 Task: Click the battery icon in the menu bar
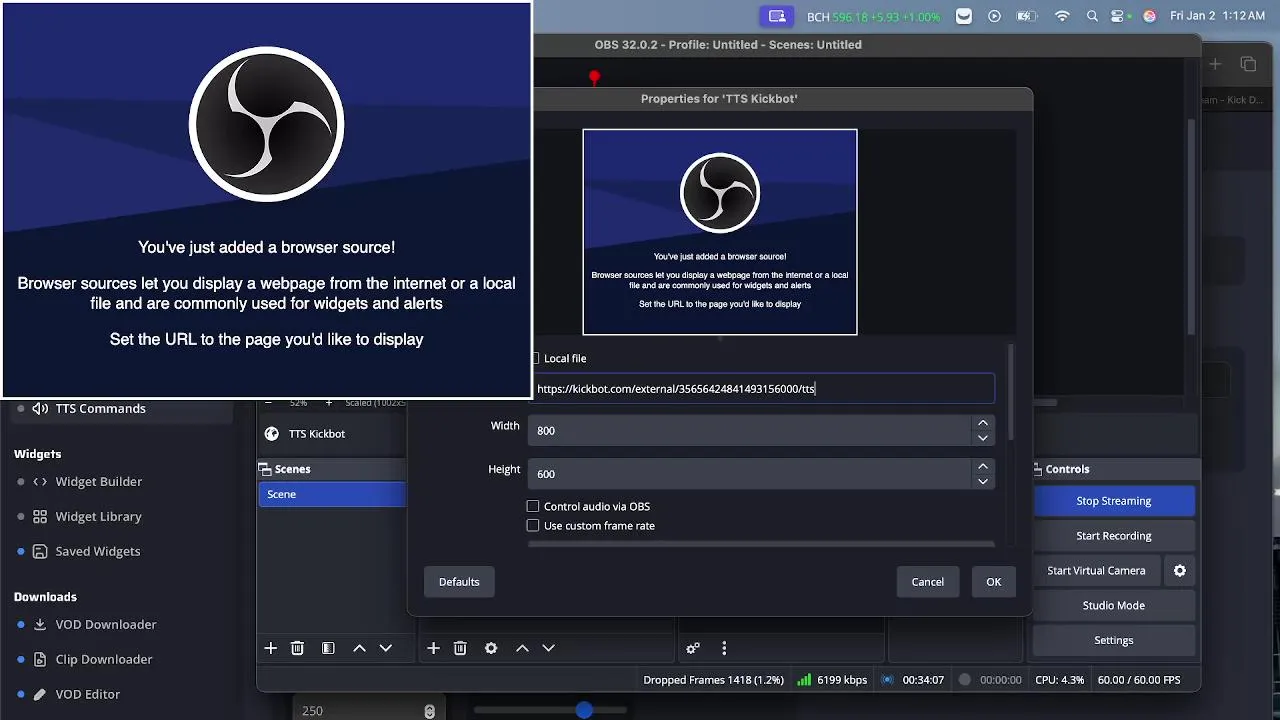point(1027,16)
